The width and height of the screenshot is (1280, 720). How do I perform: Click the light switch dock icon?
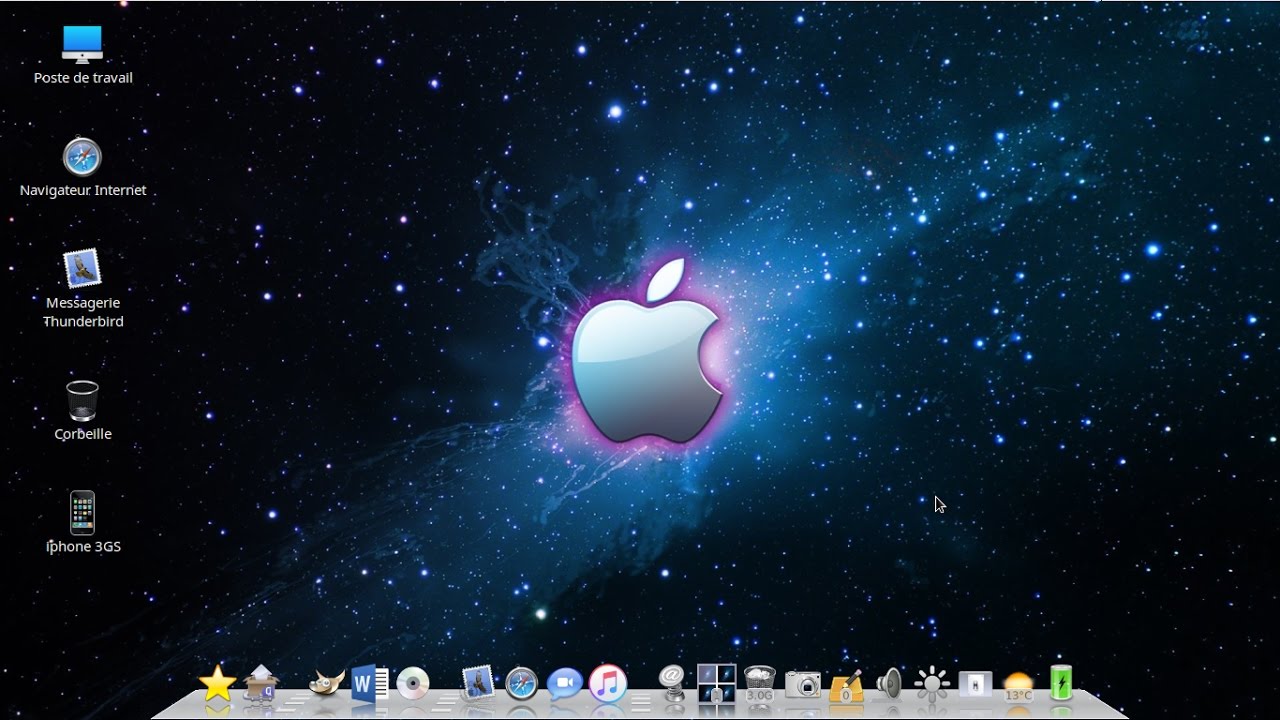click(975, 684)
